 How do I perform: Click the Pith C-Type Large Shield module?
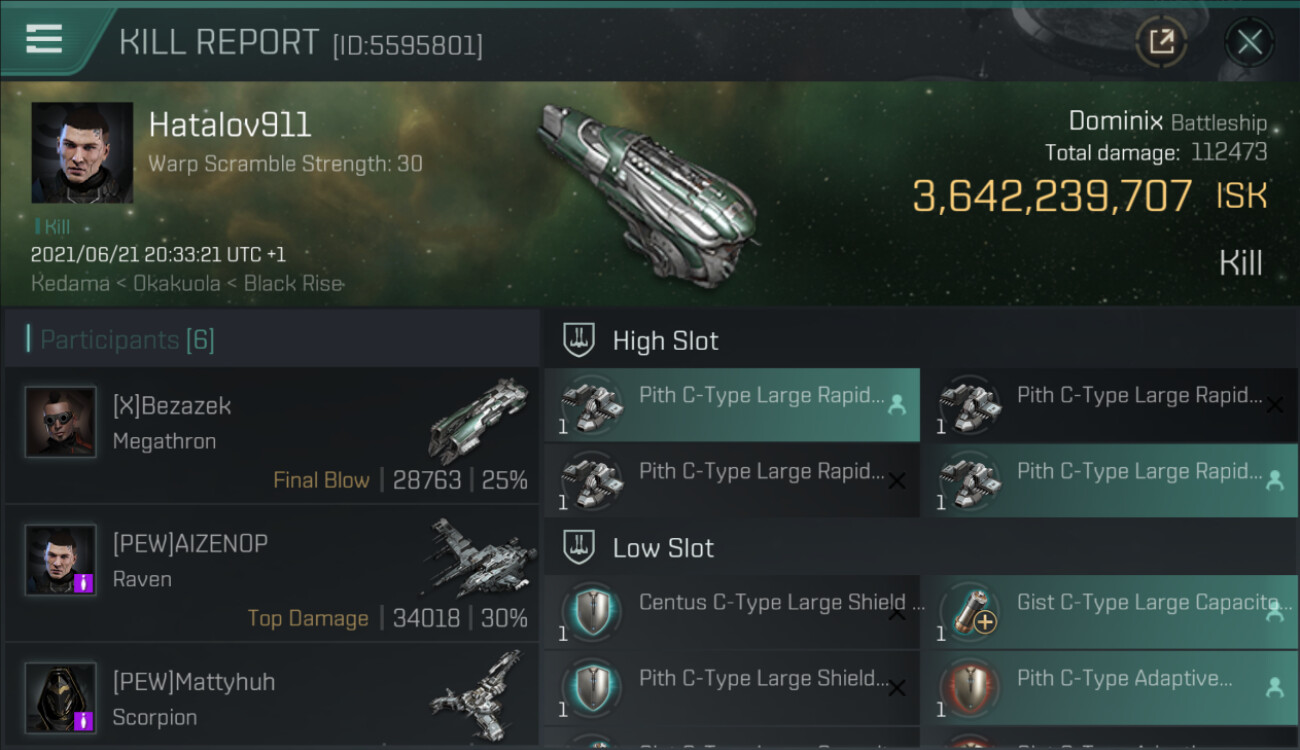[731, 688]
